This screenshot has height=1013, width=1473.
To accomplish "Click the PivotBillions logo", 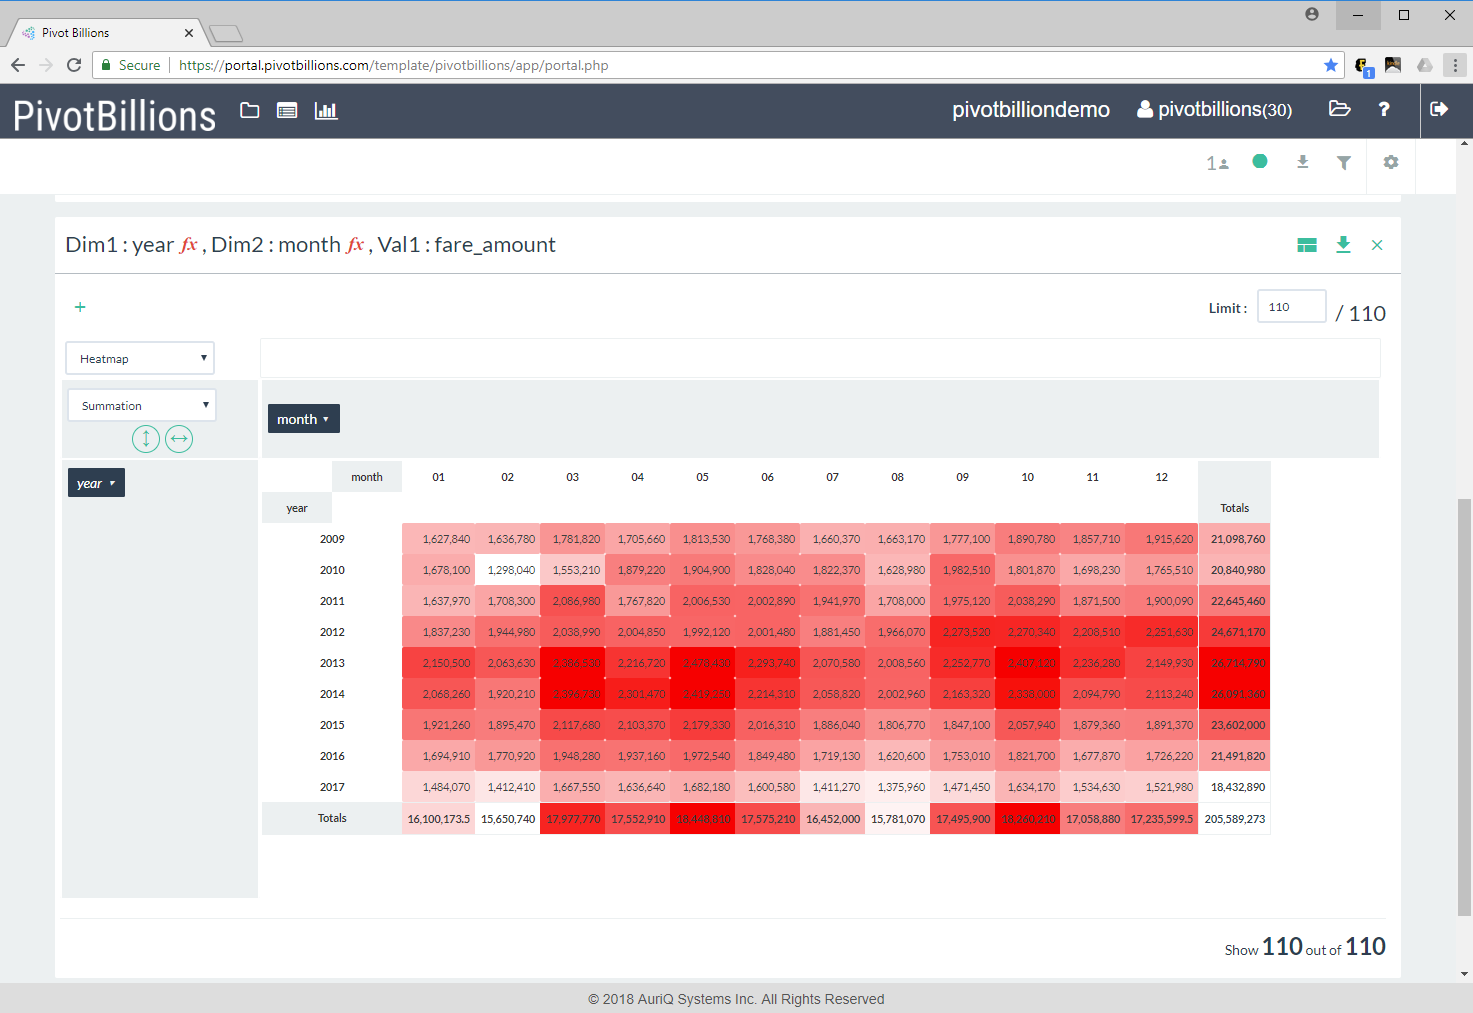I will 115,116.
